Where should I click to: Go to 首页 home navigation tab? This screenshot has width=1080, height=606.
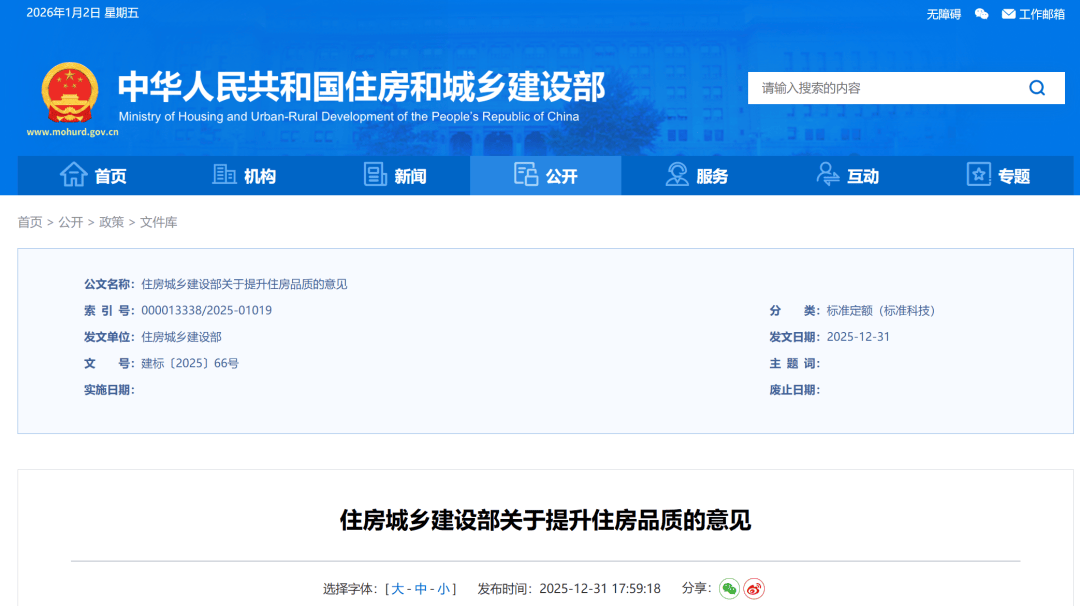pyautogui.click(x=94, y=176)
